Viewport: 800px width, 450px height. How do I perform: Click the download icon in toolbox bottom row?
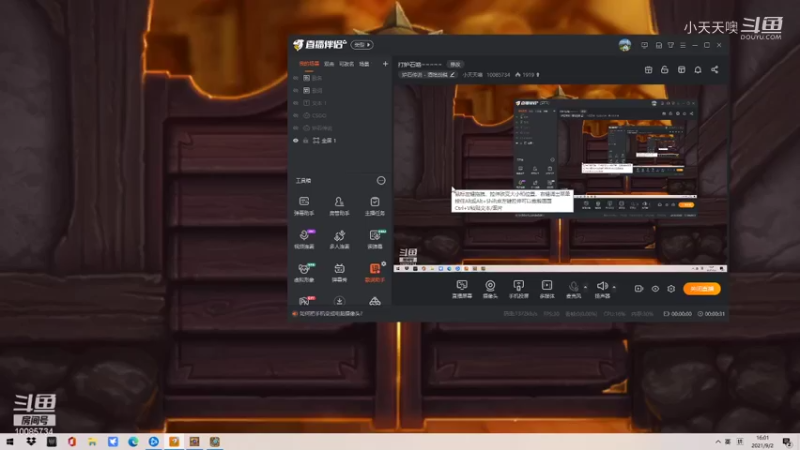[339, 301]
